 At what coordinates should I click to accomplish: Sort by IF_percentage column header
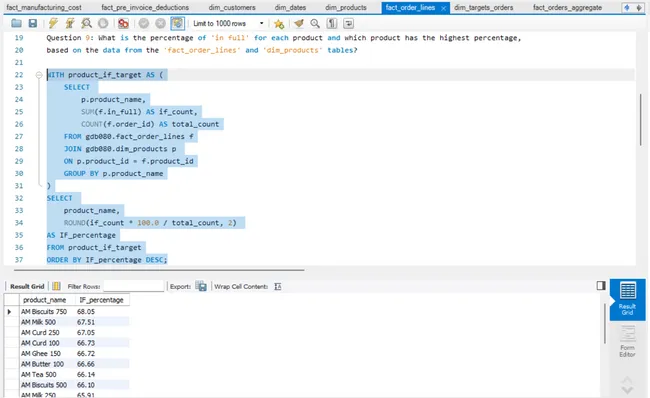point(102,300)
